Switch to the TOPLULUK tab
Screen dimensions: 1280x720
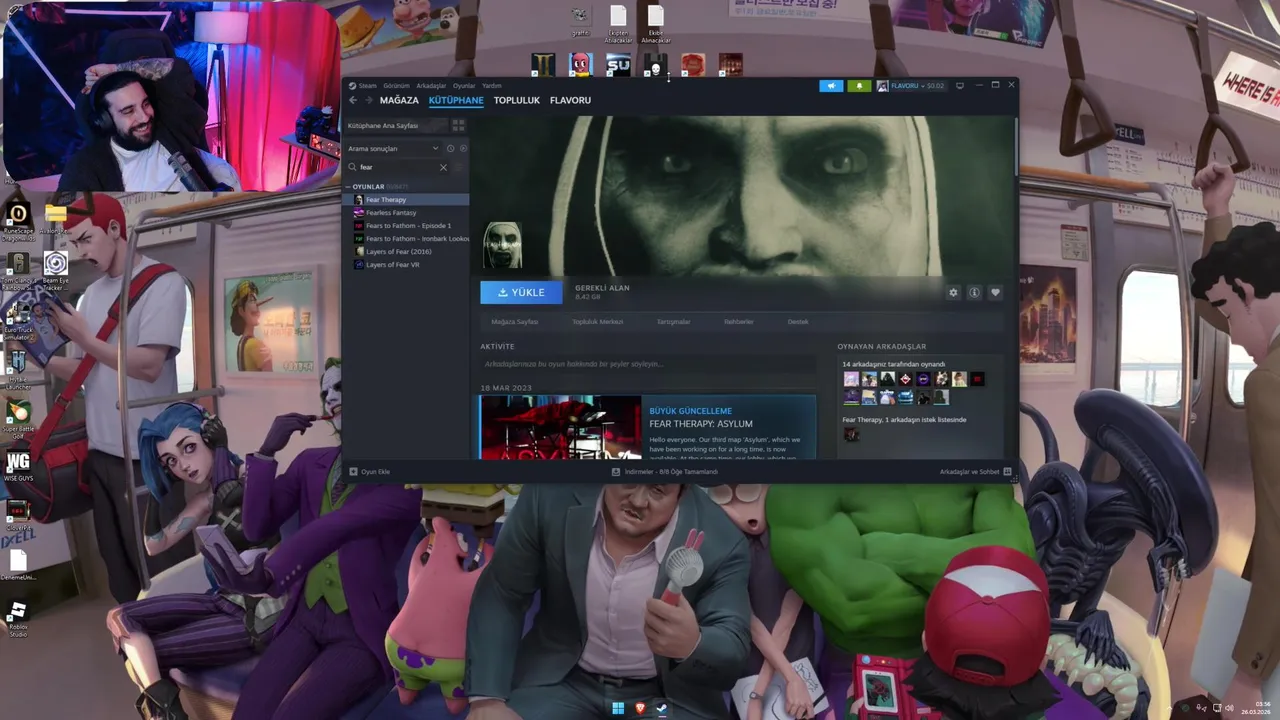point(516,100)
